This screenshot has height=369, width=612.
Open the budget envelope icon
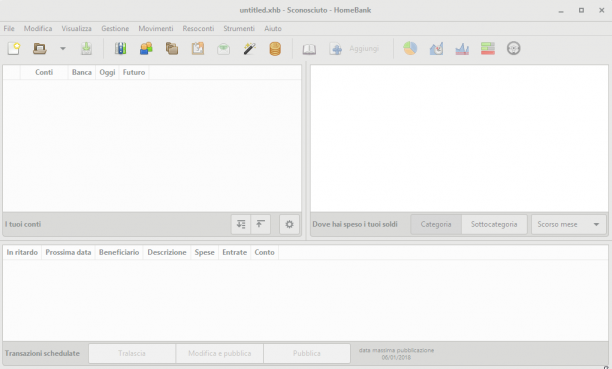click(x=223, y=49)
